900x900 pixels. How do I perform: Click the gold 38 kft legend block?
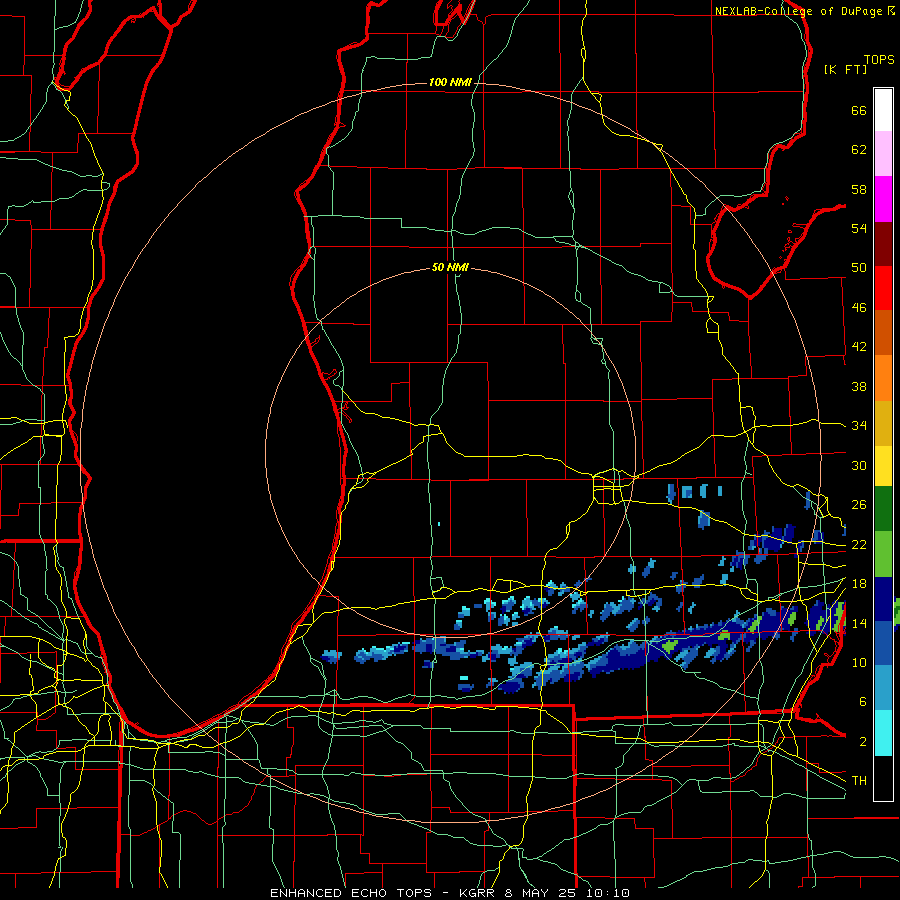[883, 423]
